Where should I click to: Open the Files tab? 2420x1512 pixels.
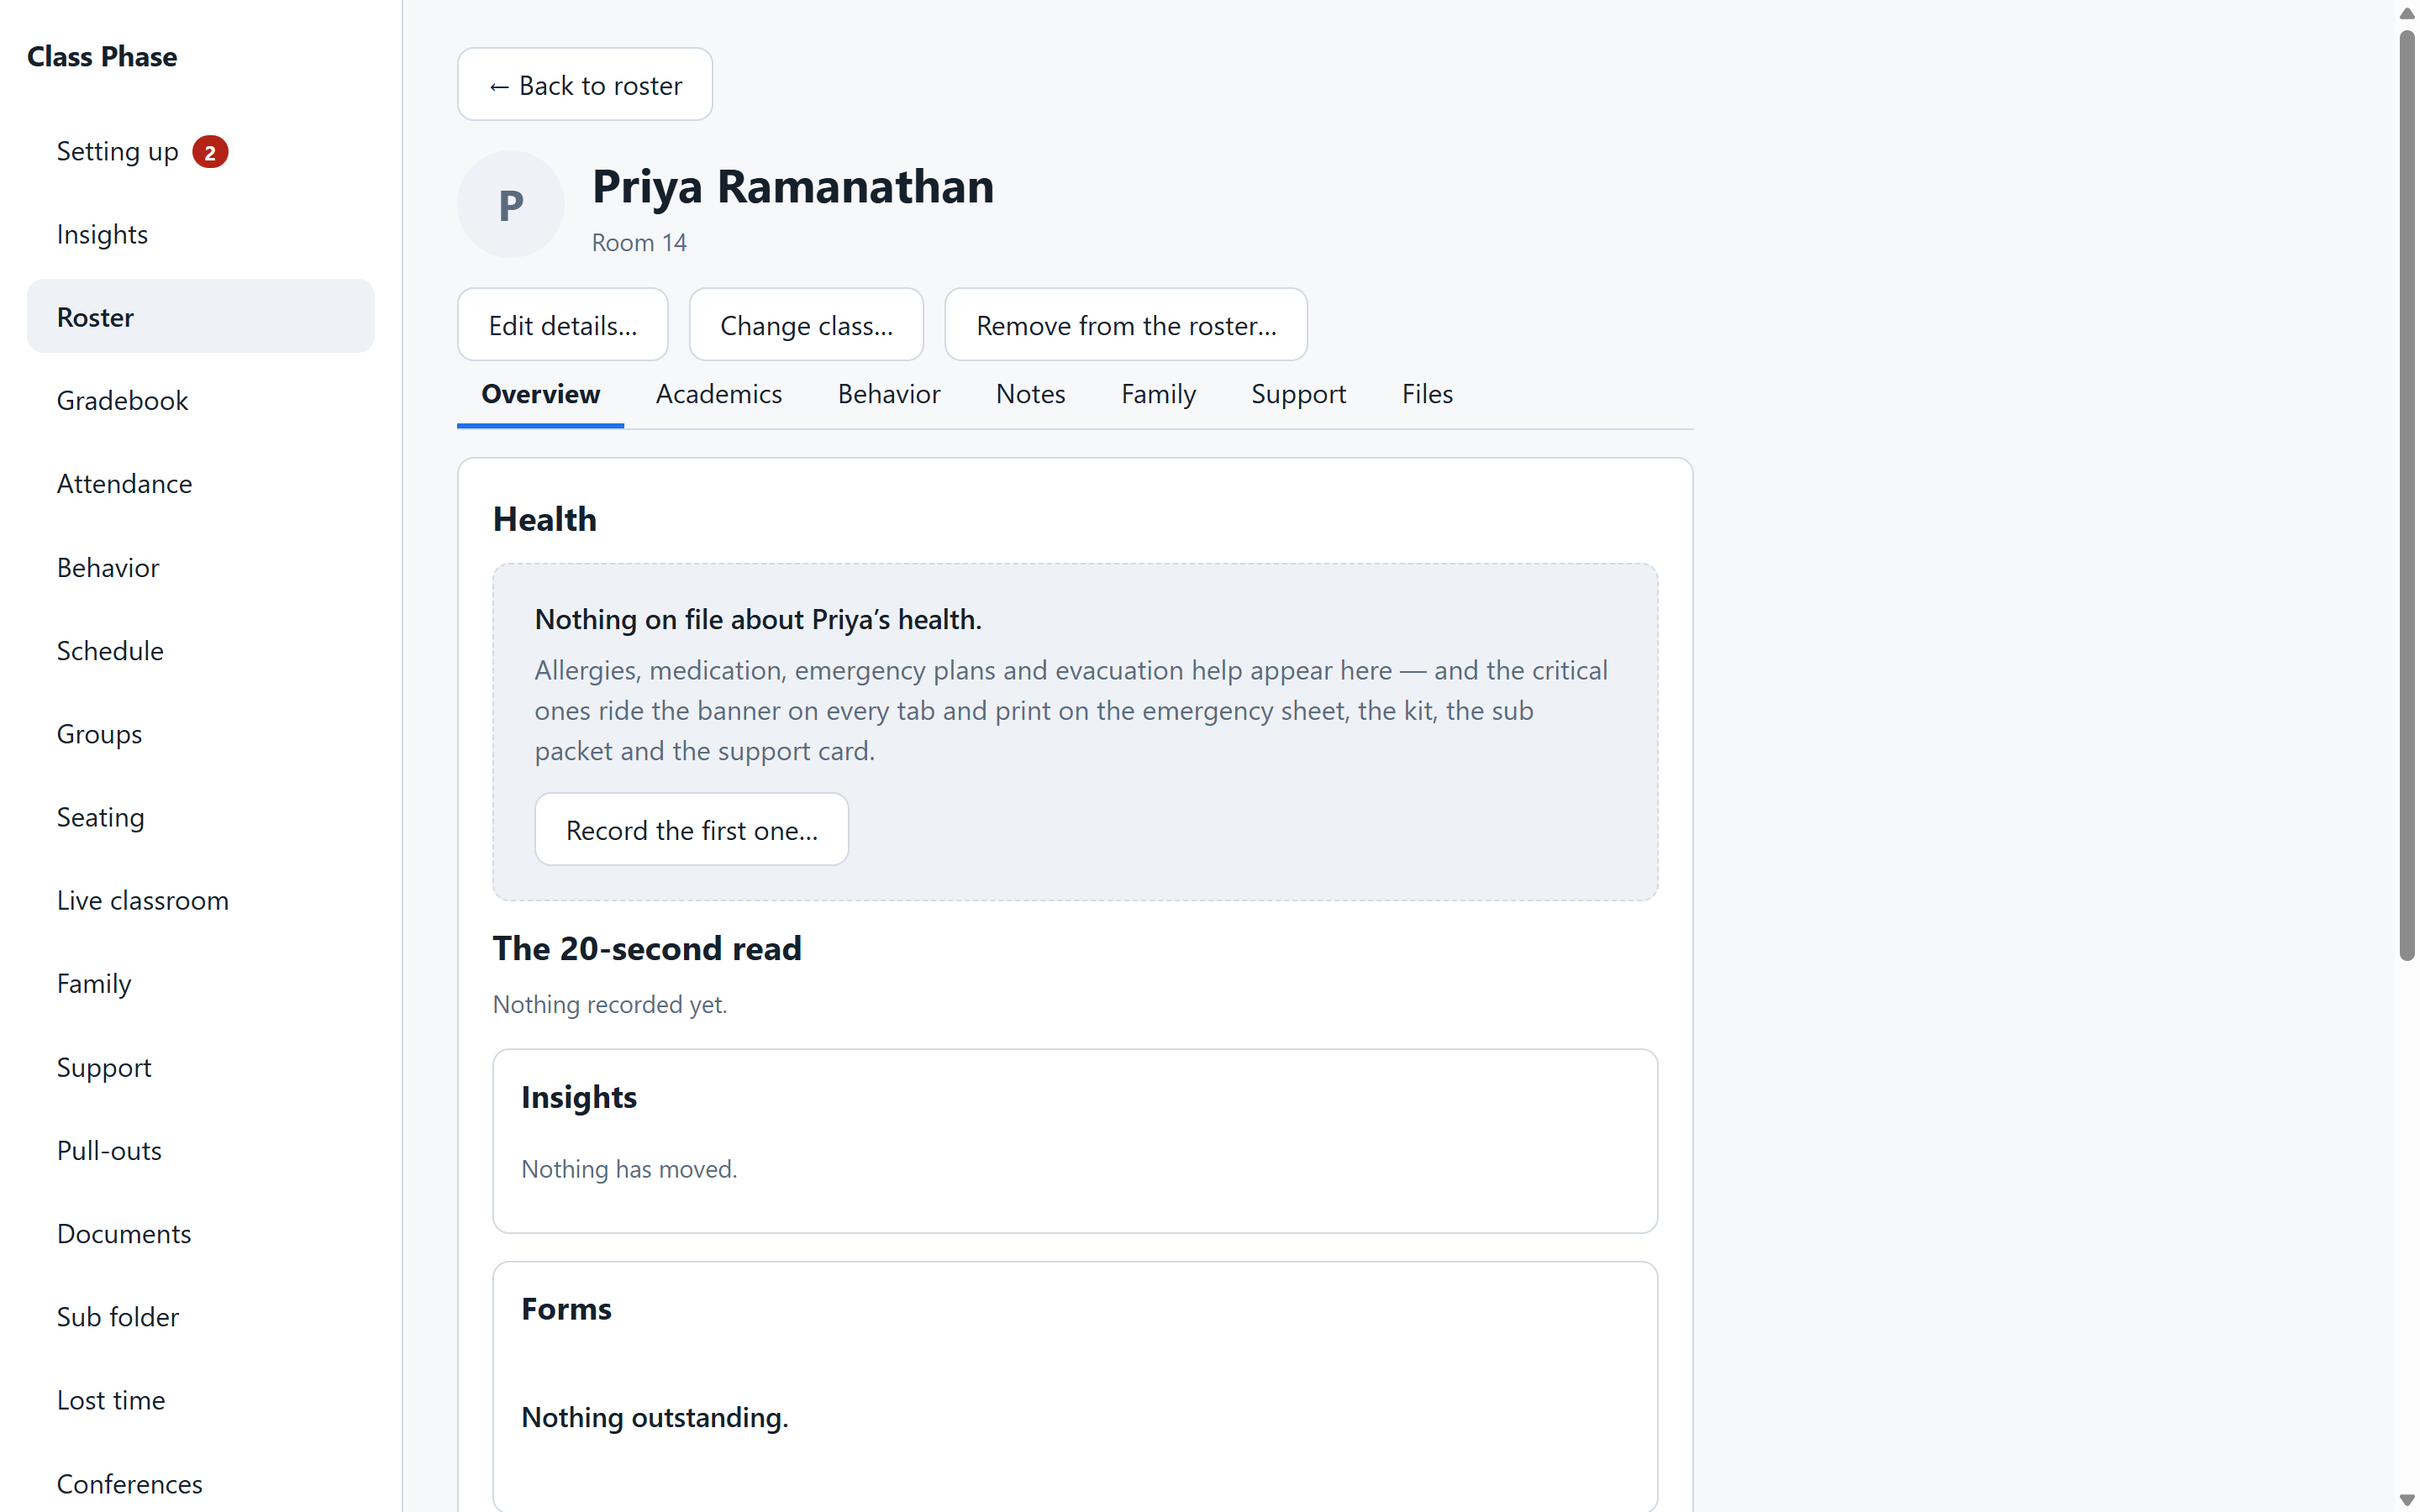[1427, 394]
